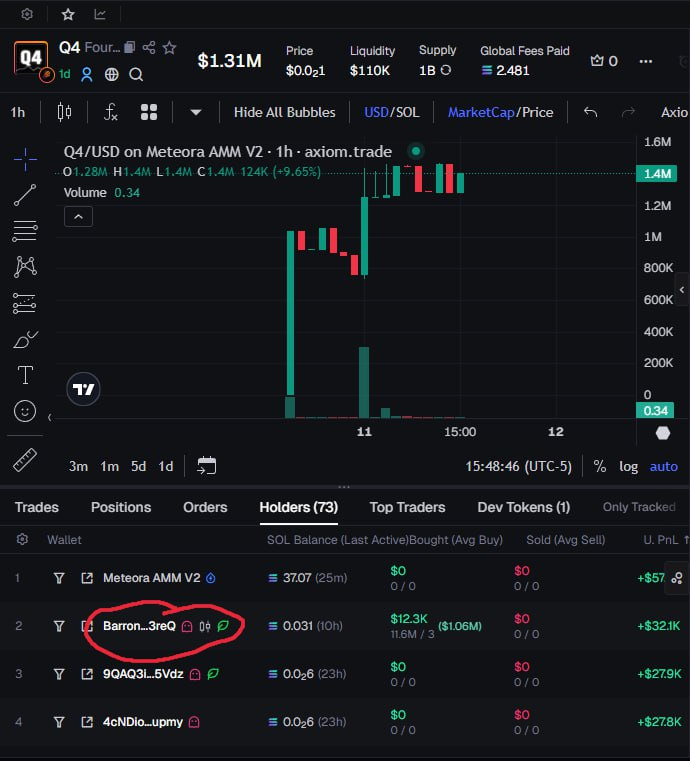Copy the Q4 token address

pyautogui.click(x=130, y=47)
